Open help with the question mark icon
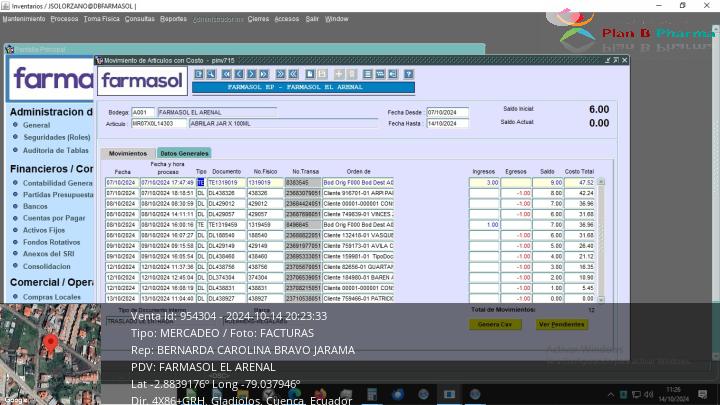 pos(409,74)
